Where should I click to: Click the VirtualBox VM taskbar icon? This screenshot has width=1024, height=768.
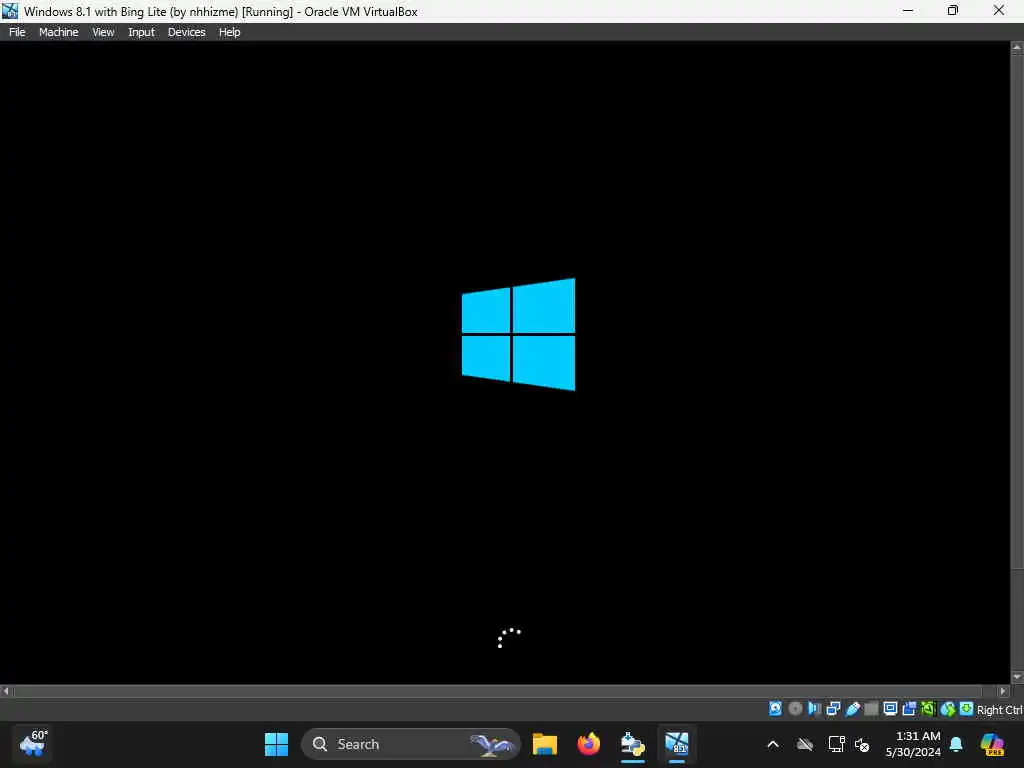click(677, 744)
